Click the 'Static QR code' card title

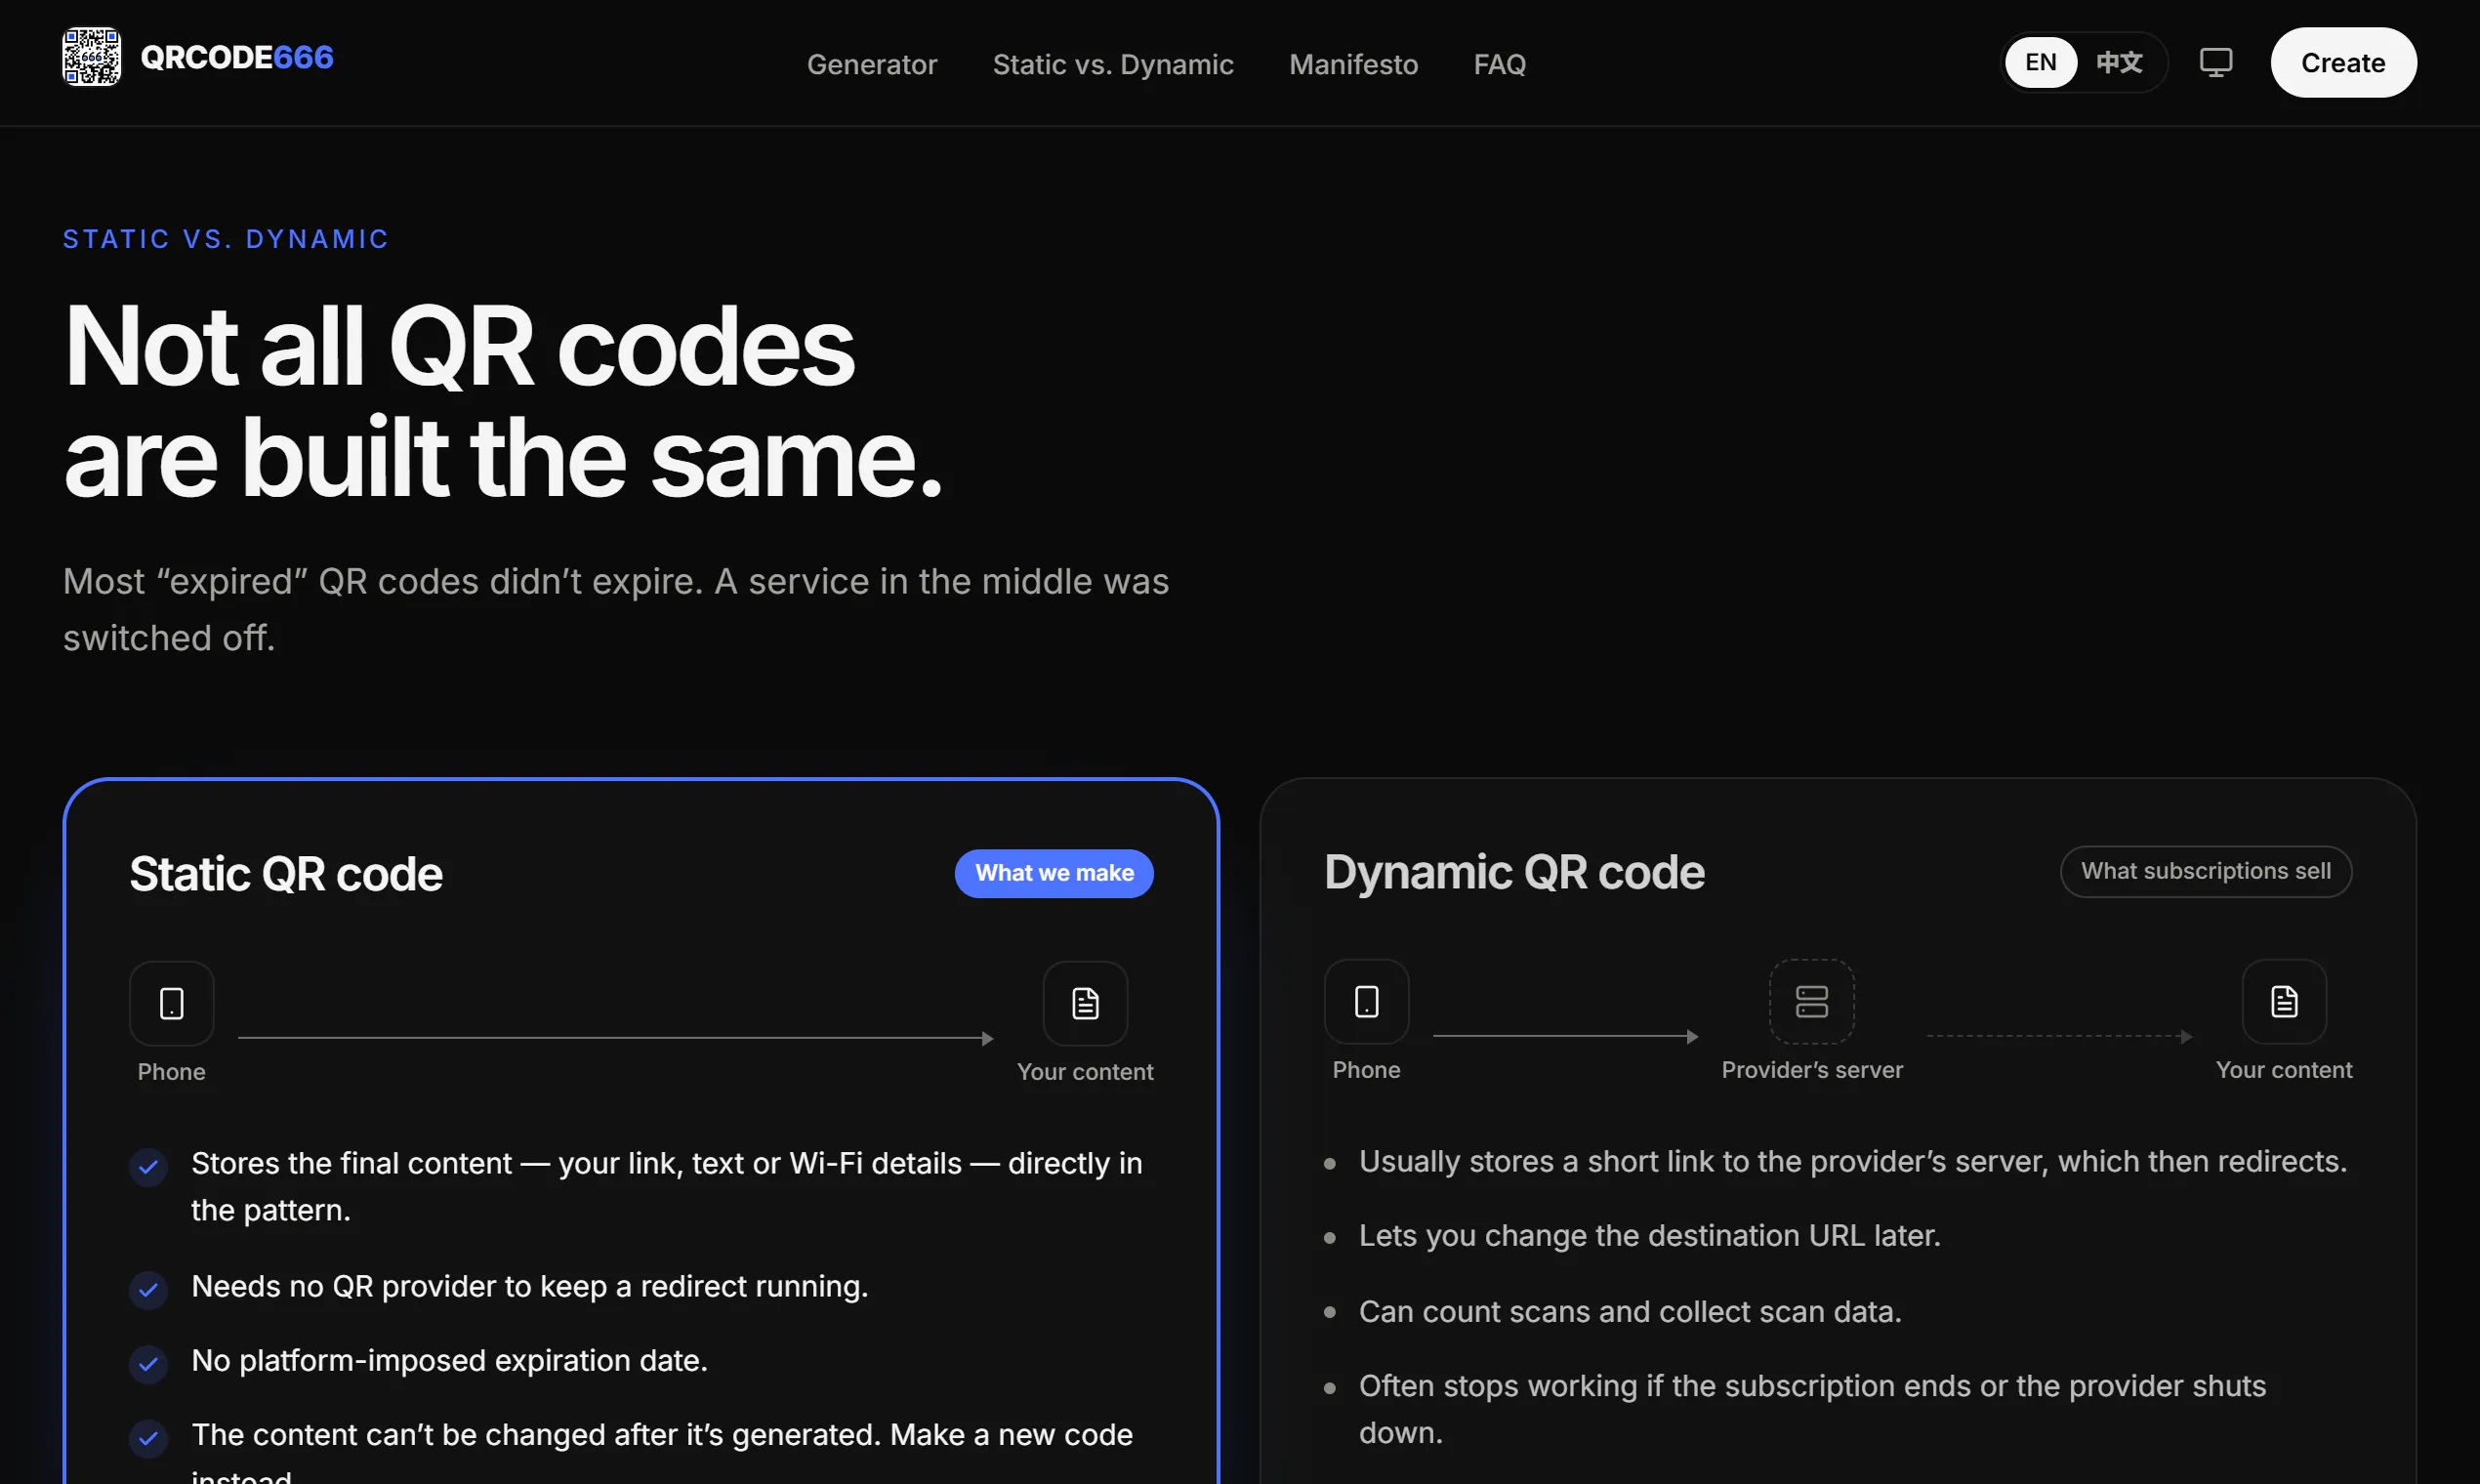pyautogui.click(x=286, y=874)
